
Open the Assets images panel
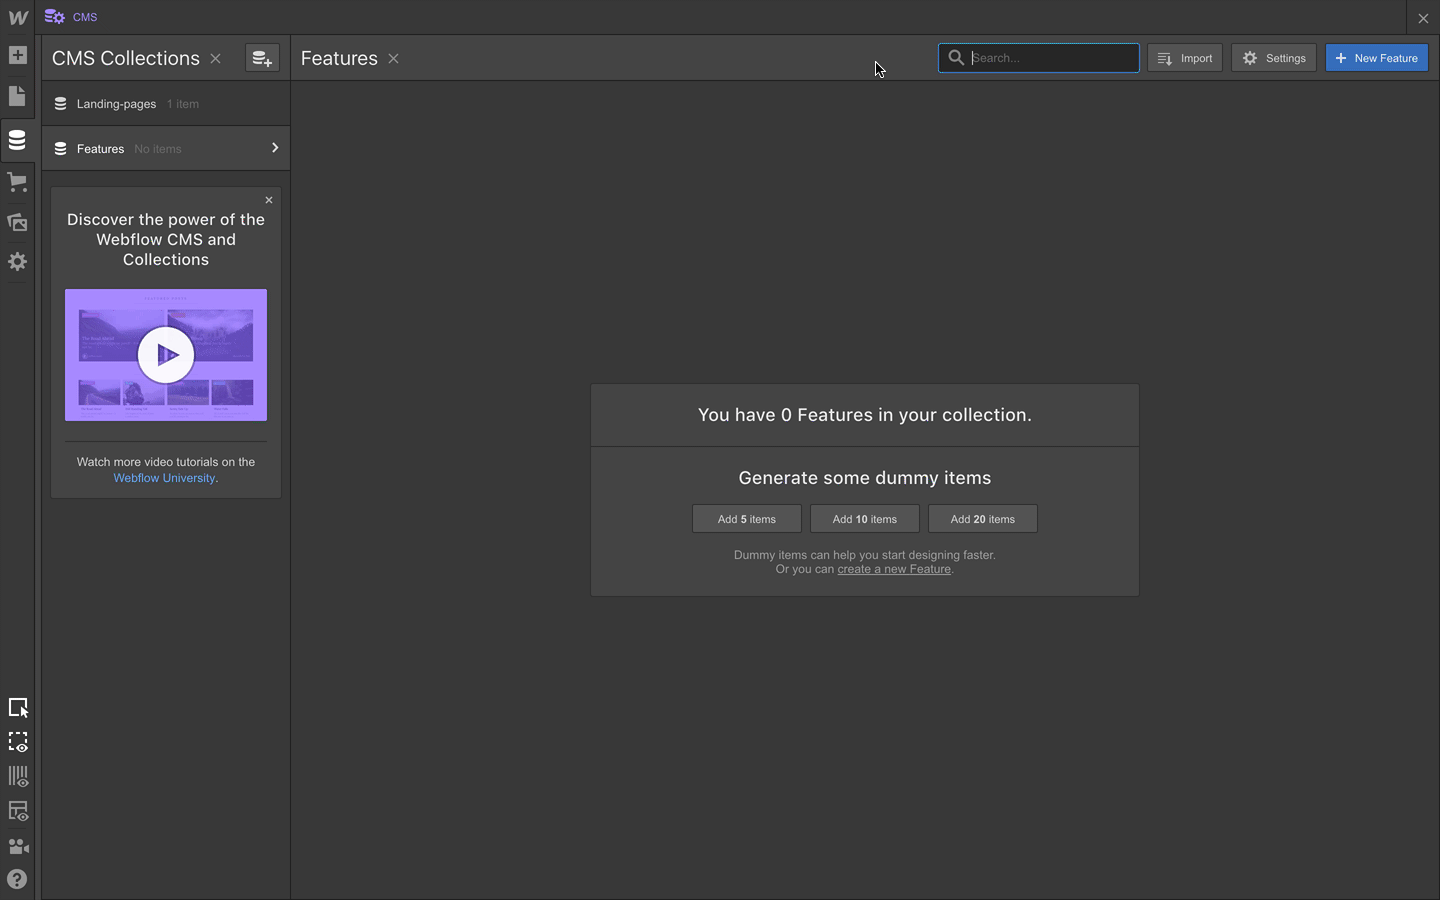coord(17,222)
